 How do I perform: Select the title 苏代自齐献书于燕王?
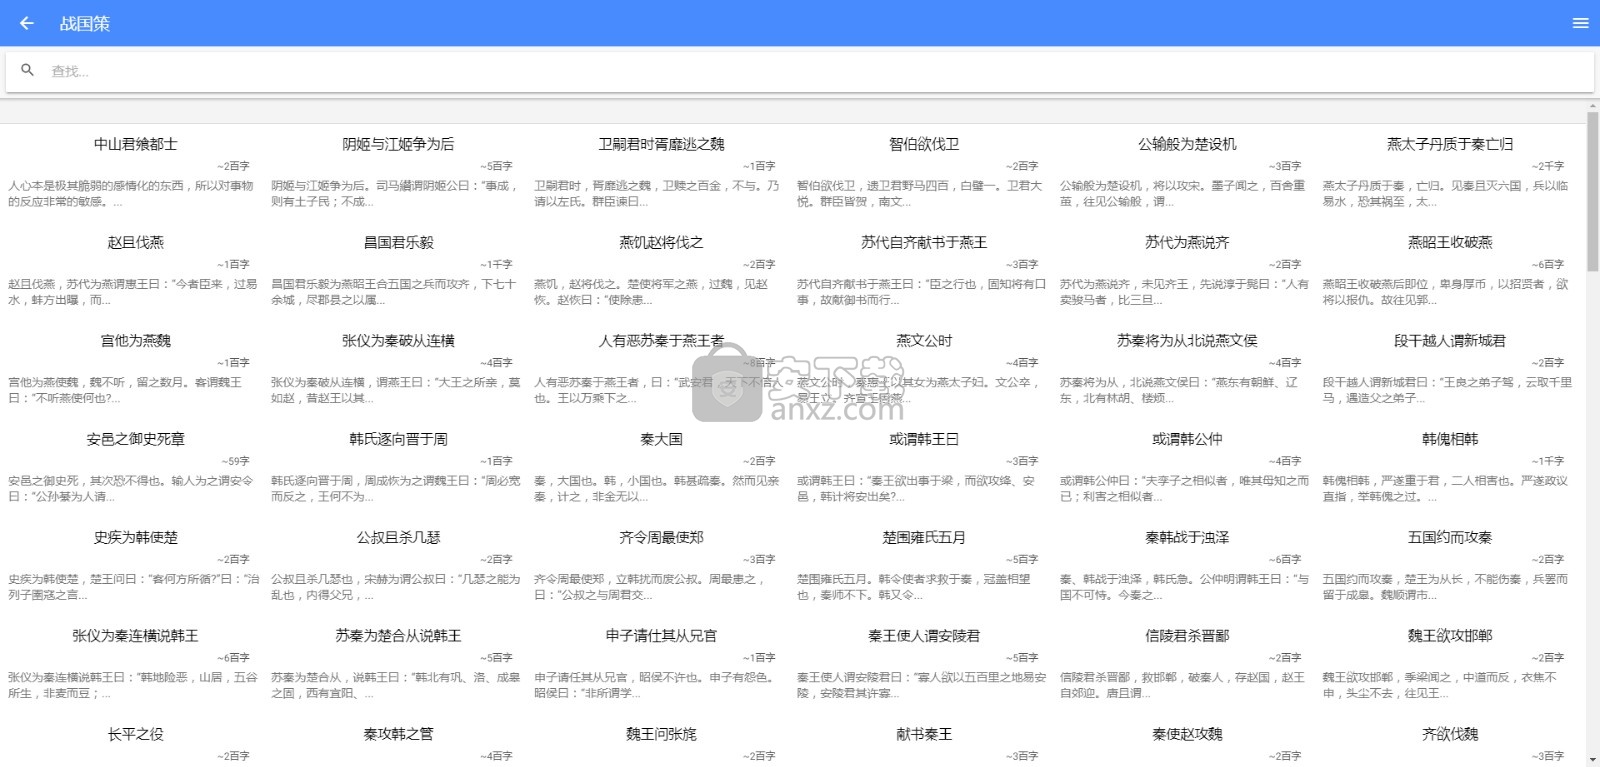pos(924,242)
